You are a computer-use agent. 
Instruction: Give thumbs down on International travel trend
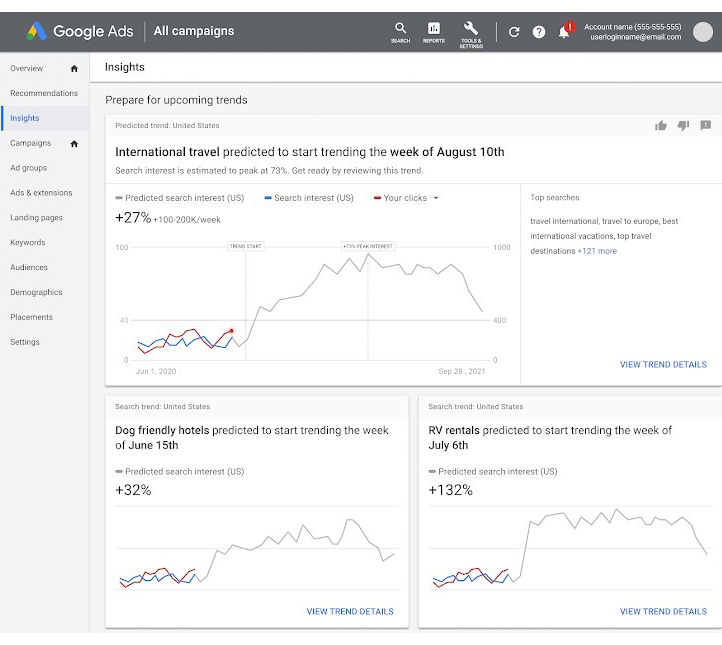click(683, 125)
